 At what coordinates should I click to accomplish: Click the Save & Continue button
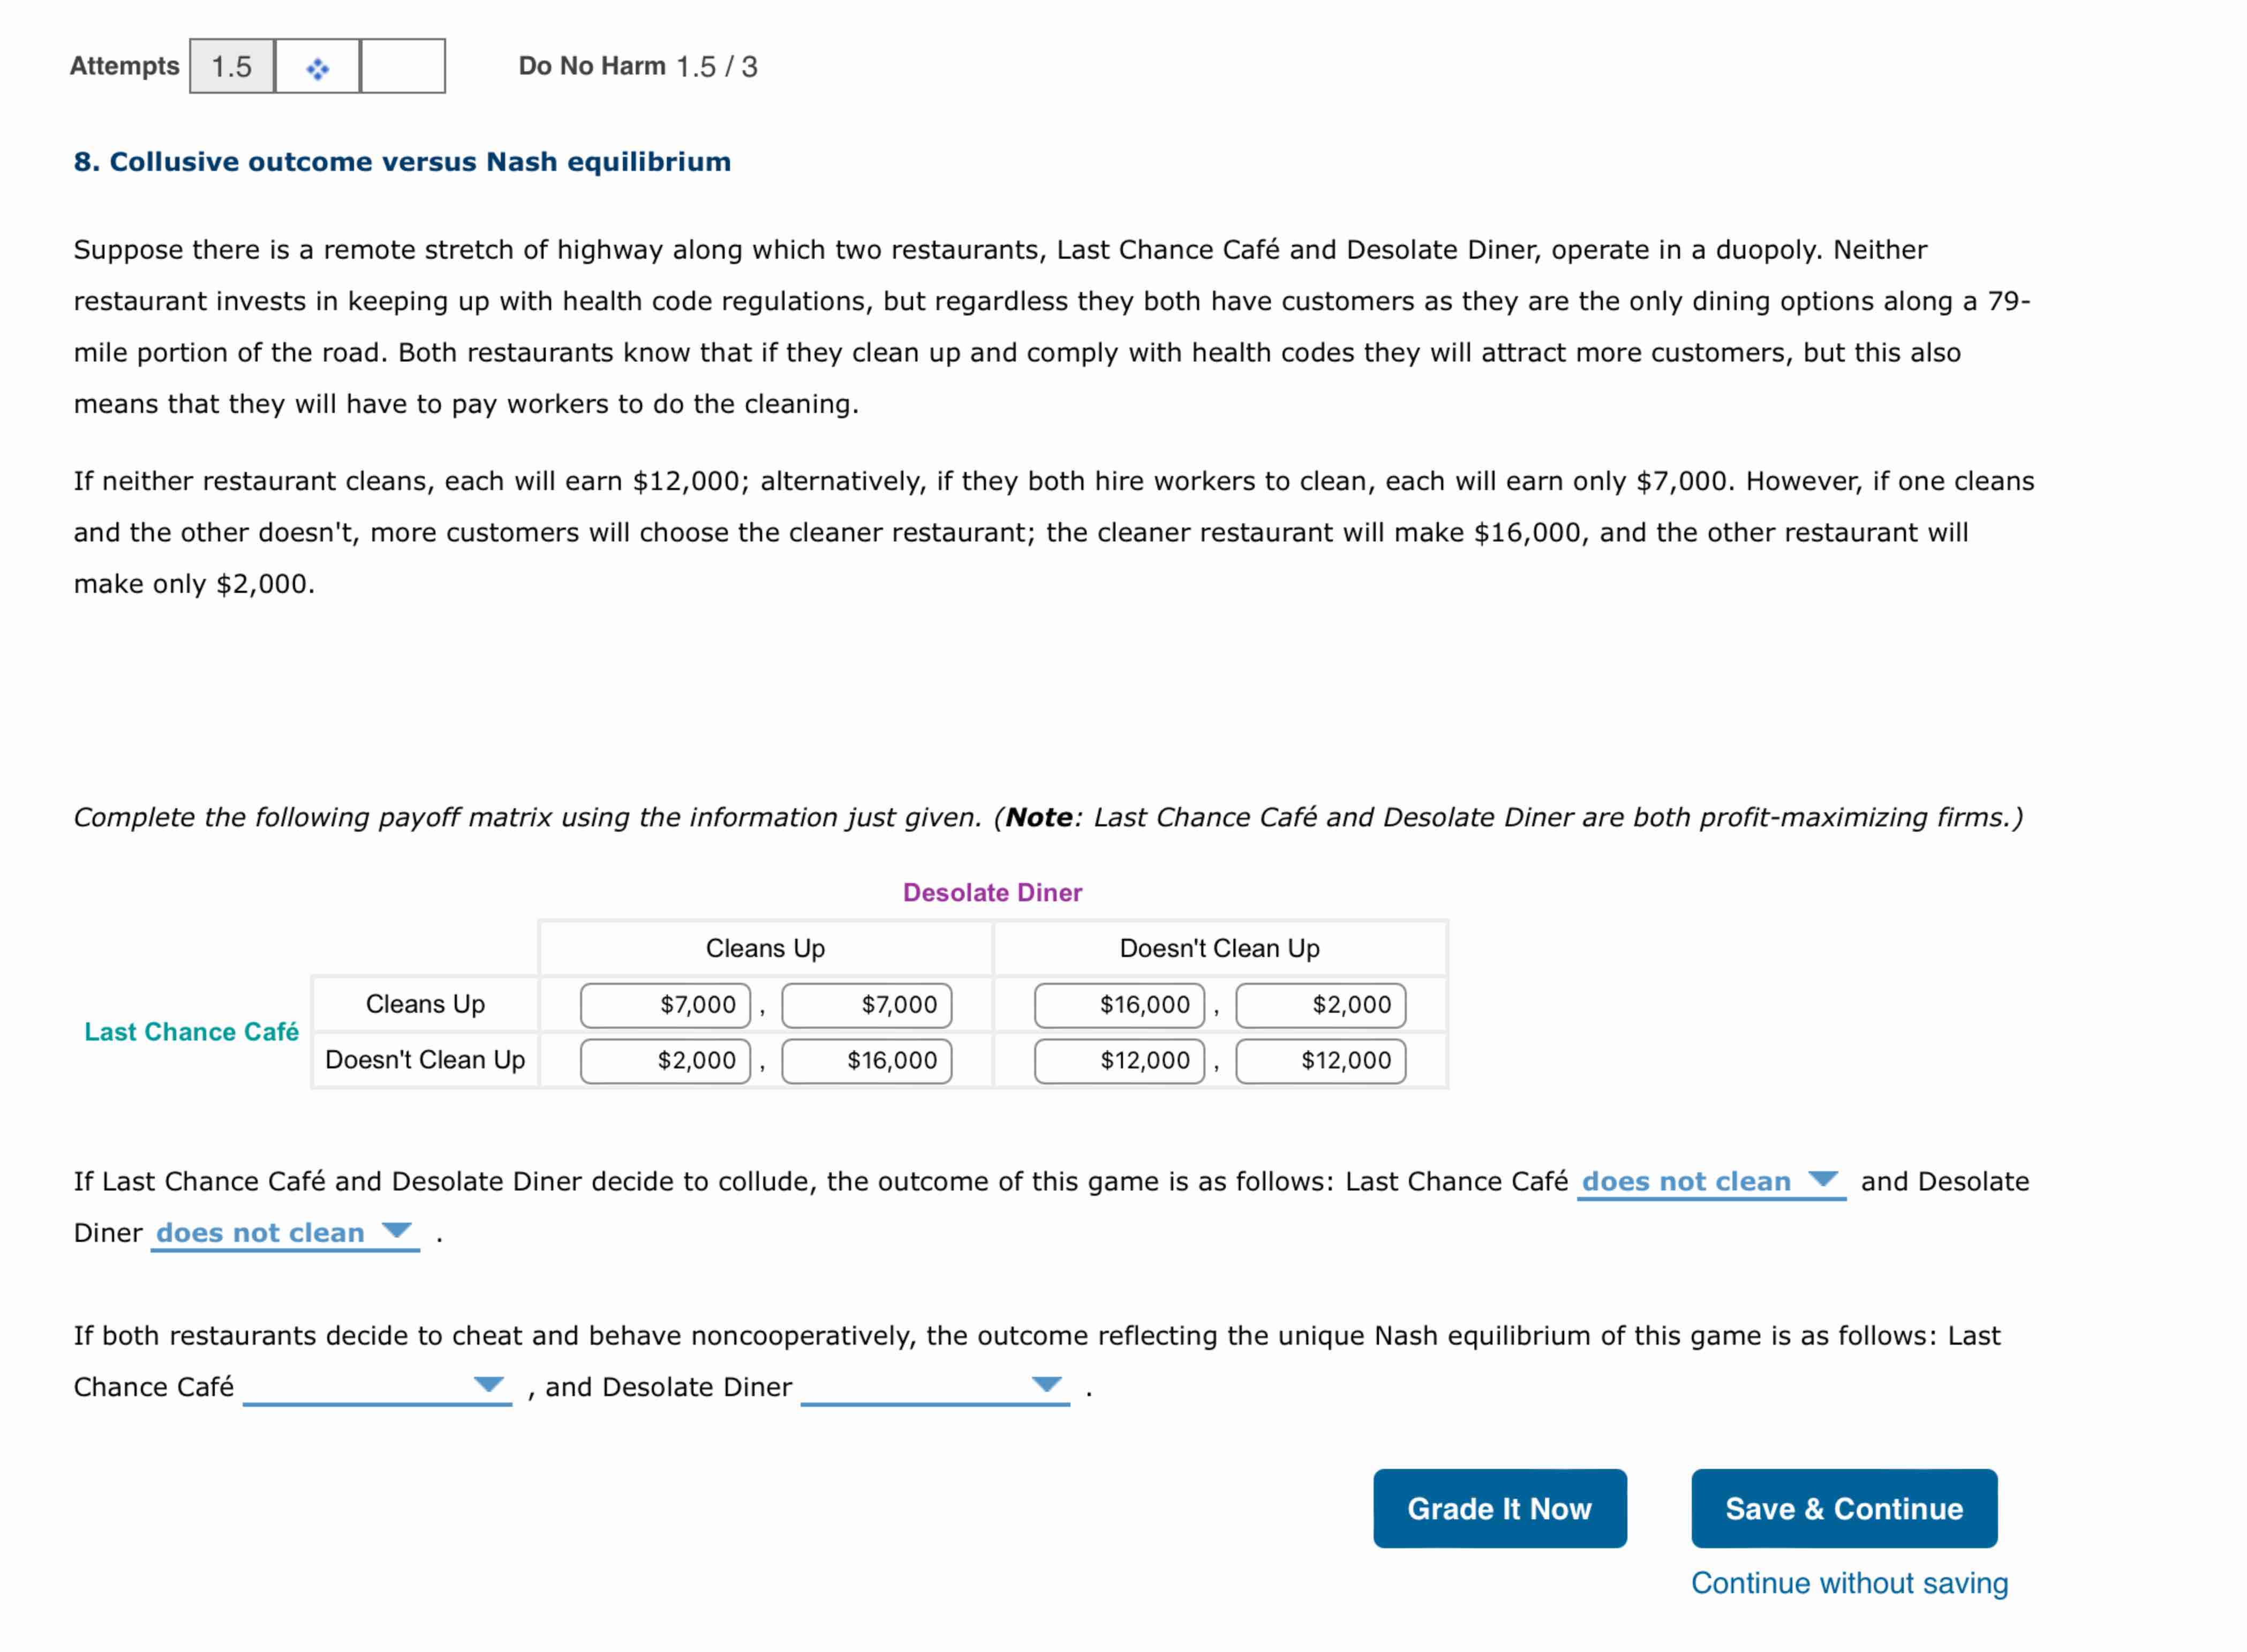(x=1843, y=1508)
